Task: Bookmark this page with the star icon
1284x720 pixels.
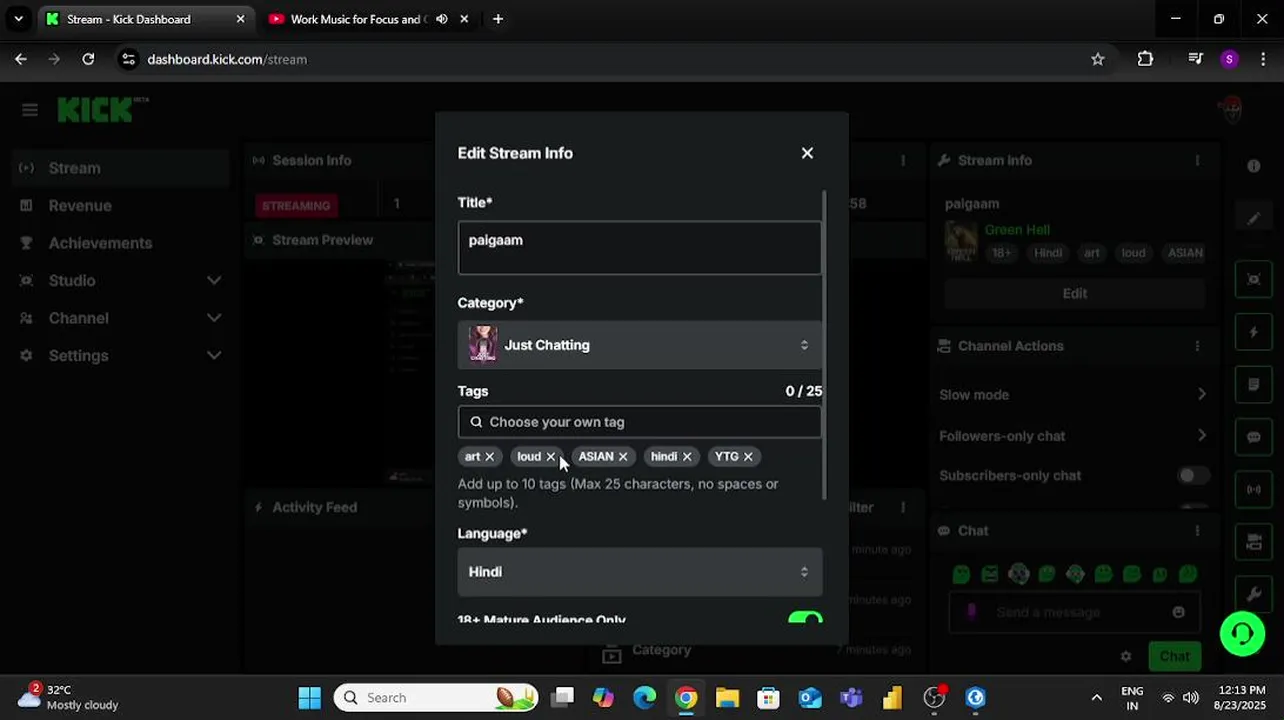Action: coord(1098,59)
